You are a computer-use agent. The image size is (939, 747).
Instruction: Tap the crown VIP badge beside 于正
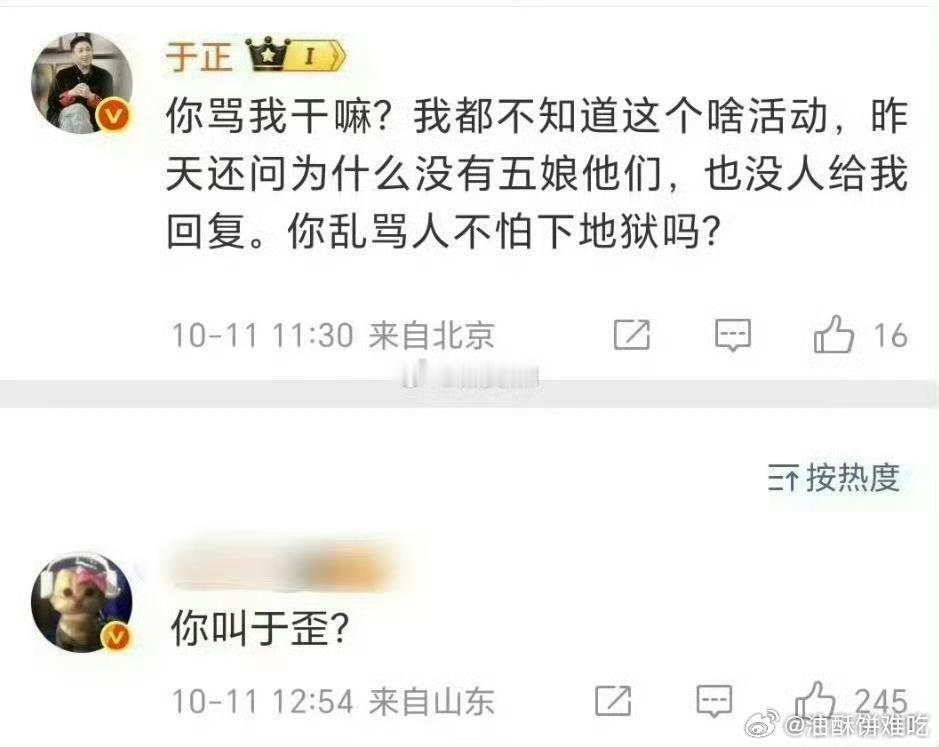[x=296, y=55]
